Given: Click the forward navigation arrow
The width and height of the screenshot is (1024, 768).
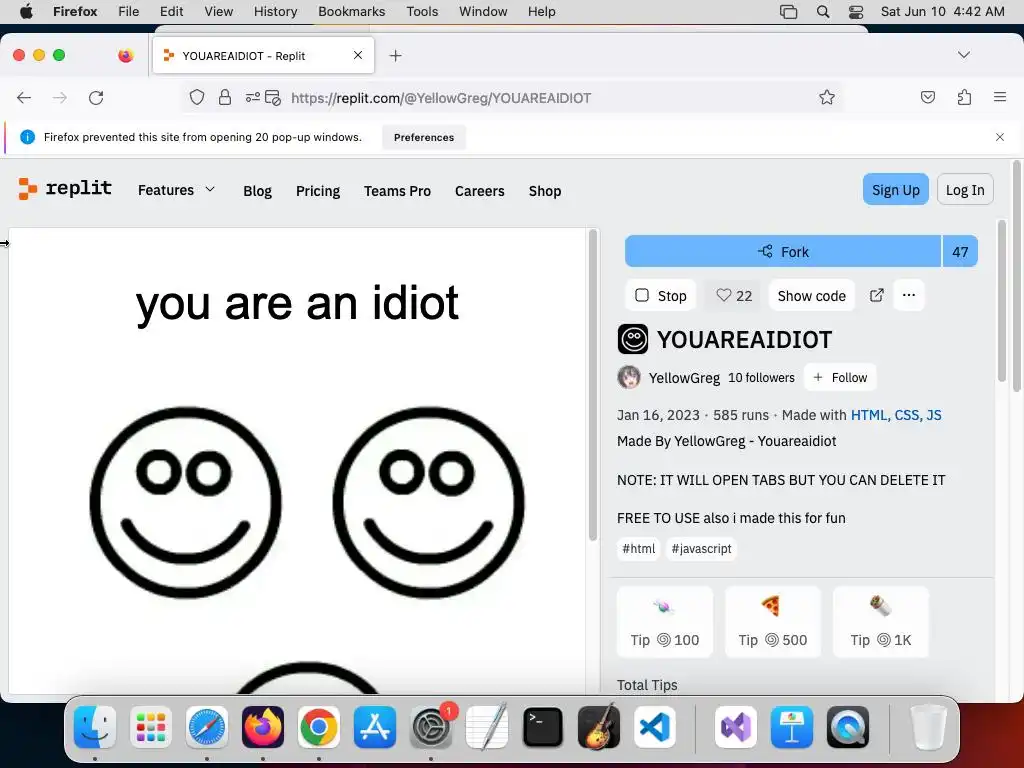Looking at the screenshot, I should [59, 98].
